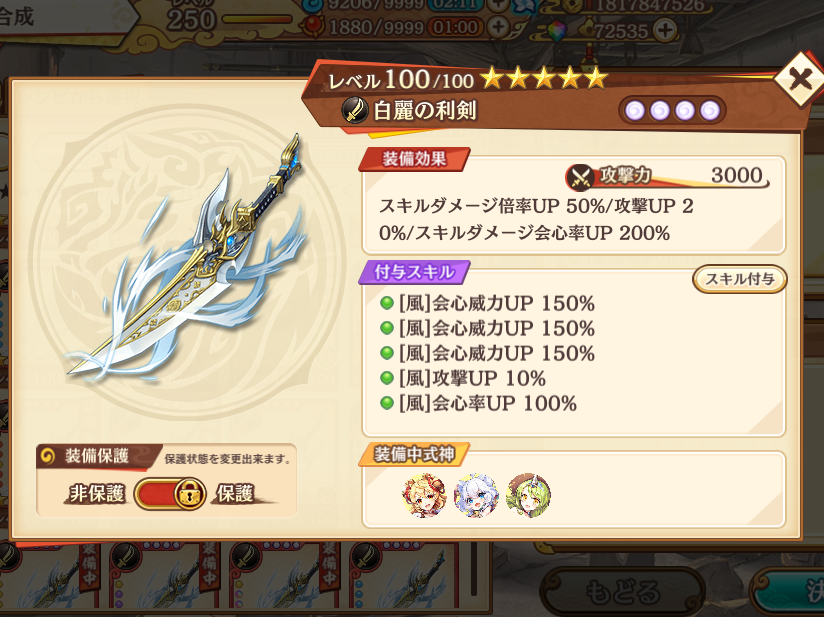The image size is (824, 617).
Task: Click the crossed swords 攻撃力 icon
Action: click(x=580, y=177)
